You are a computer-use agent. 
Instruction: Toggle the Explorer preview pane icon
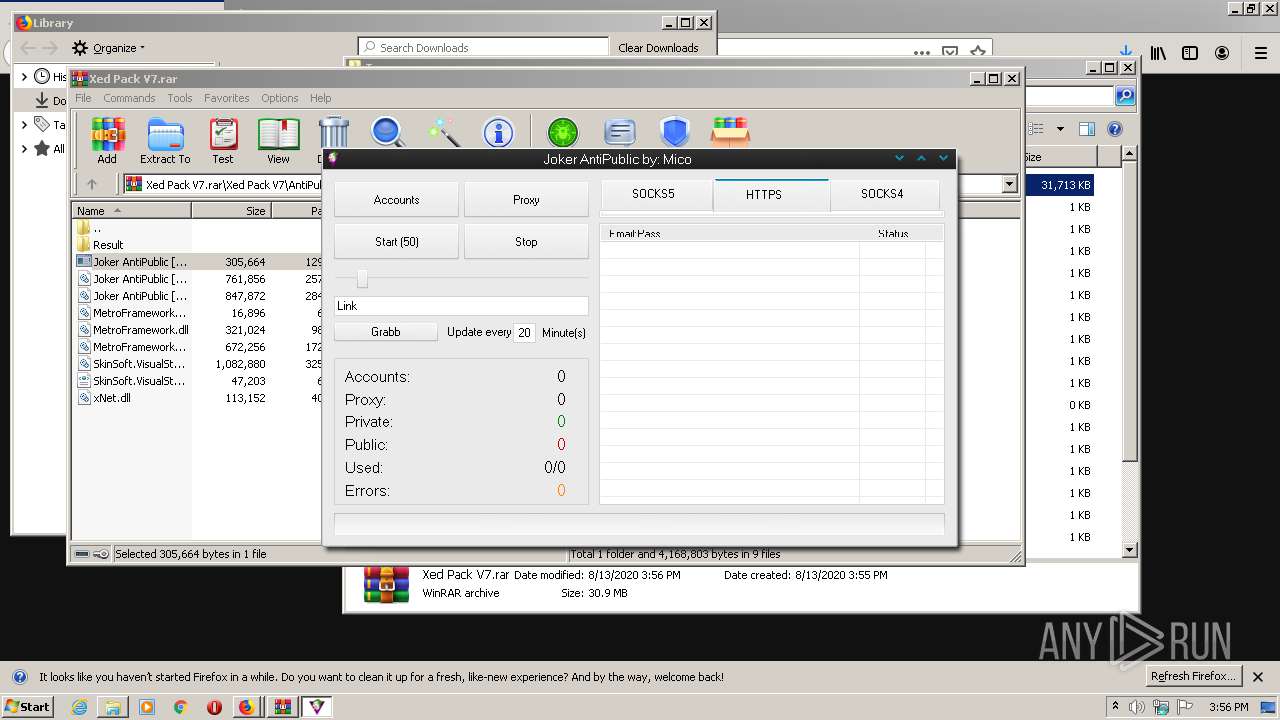pyautogui.click(x=1087, y=129)
